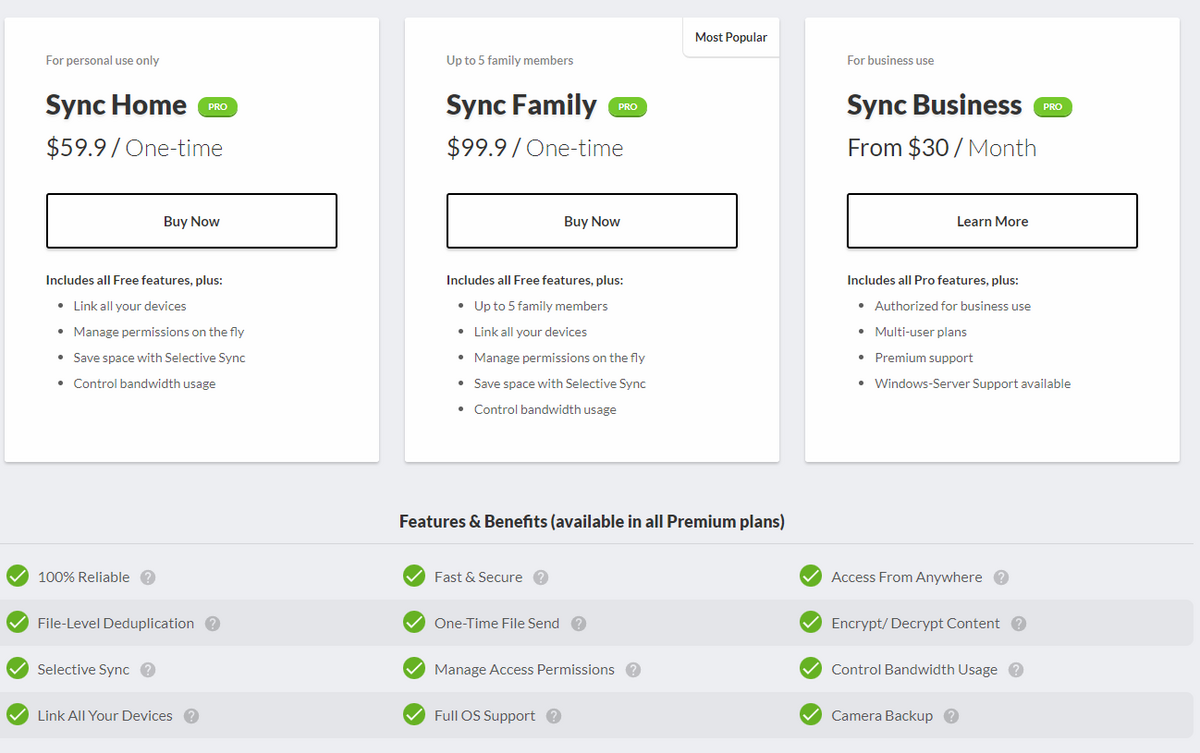Open help for One-Time File Send
The height and width of the screenshot is (753, 1200).
point(578,623)
